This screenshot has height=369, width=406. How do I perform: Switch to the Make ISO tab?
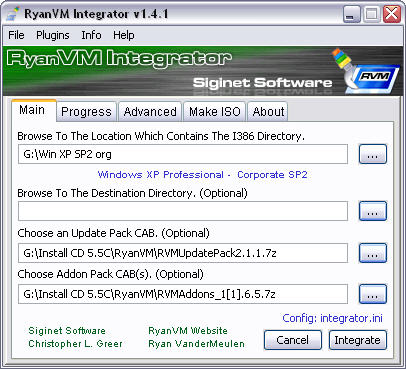click(215, 112)
